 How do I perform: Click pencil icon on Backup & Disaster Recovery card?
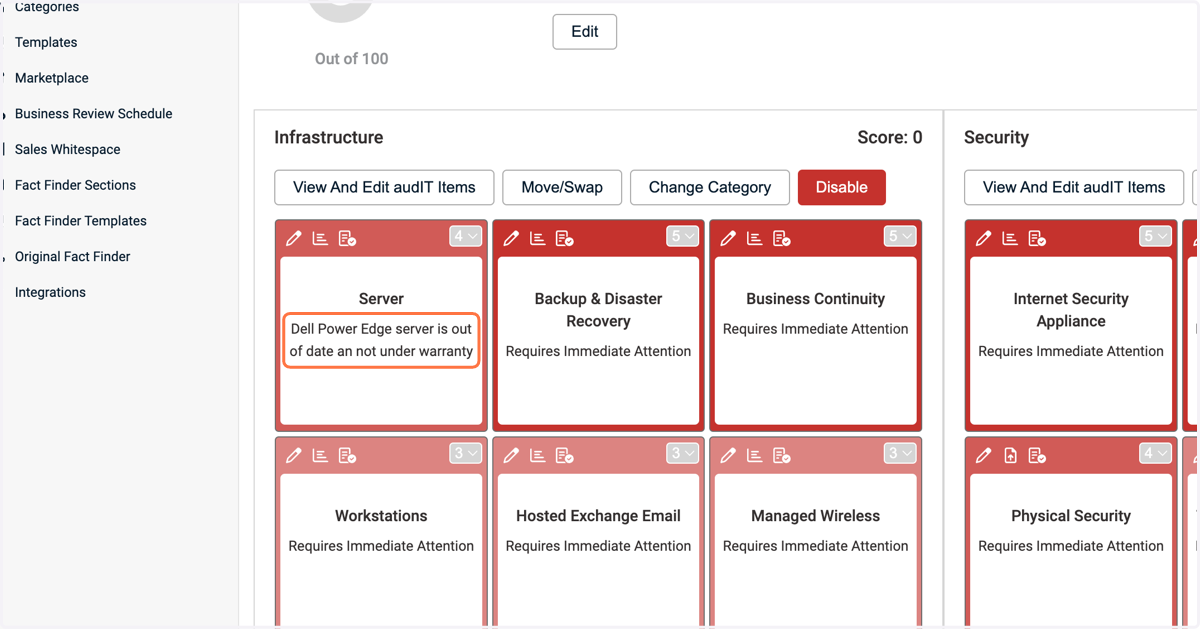[511, 238]
